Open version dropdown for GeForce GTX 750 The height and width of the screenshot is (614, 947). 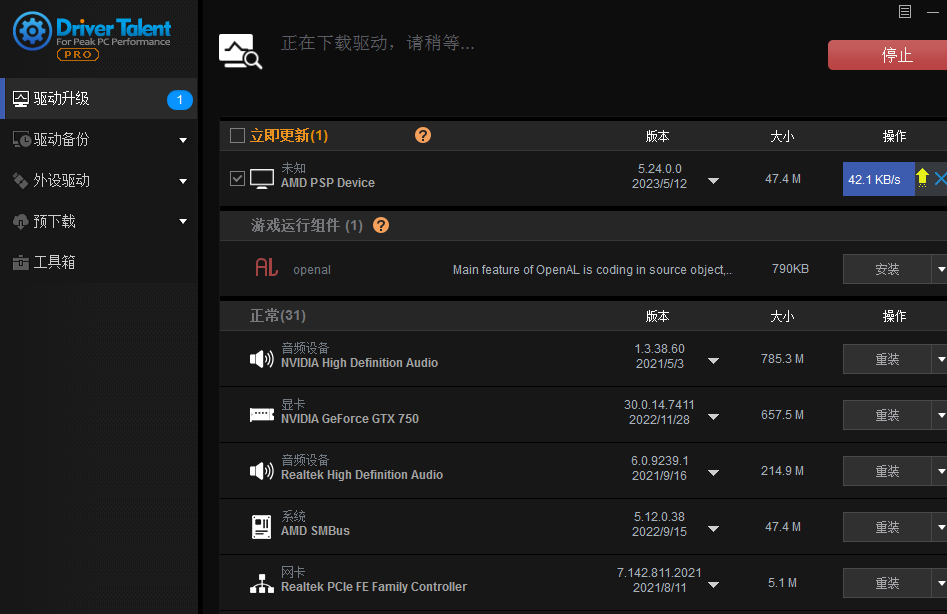[713, 417]
